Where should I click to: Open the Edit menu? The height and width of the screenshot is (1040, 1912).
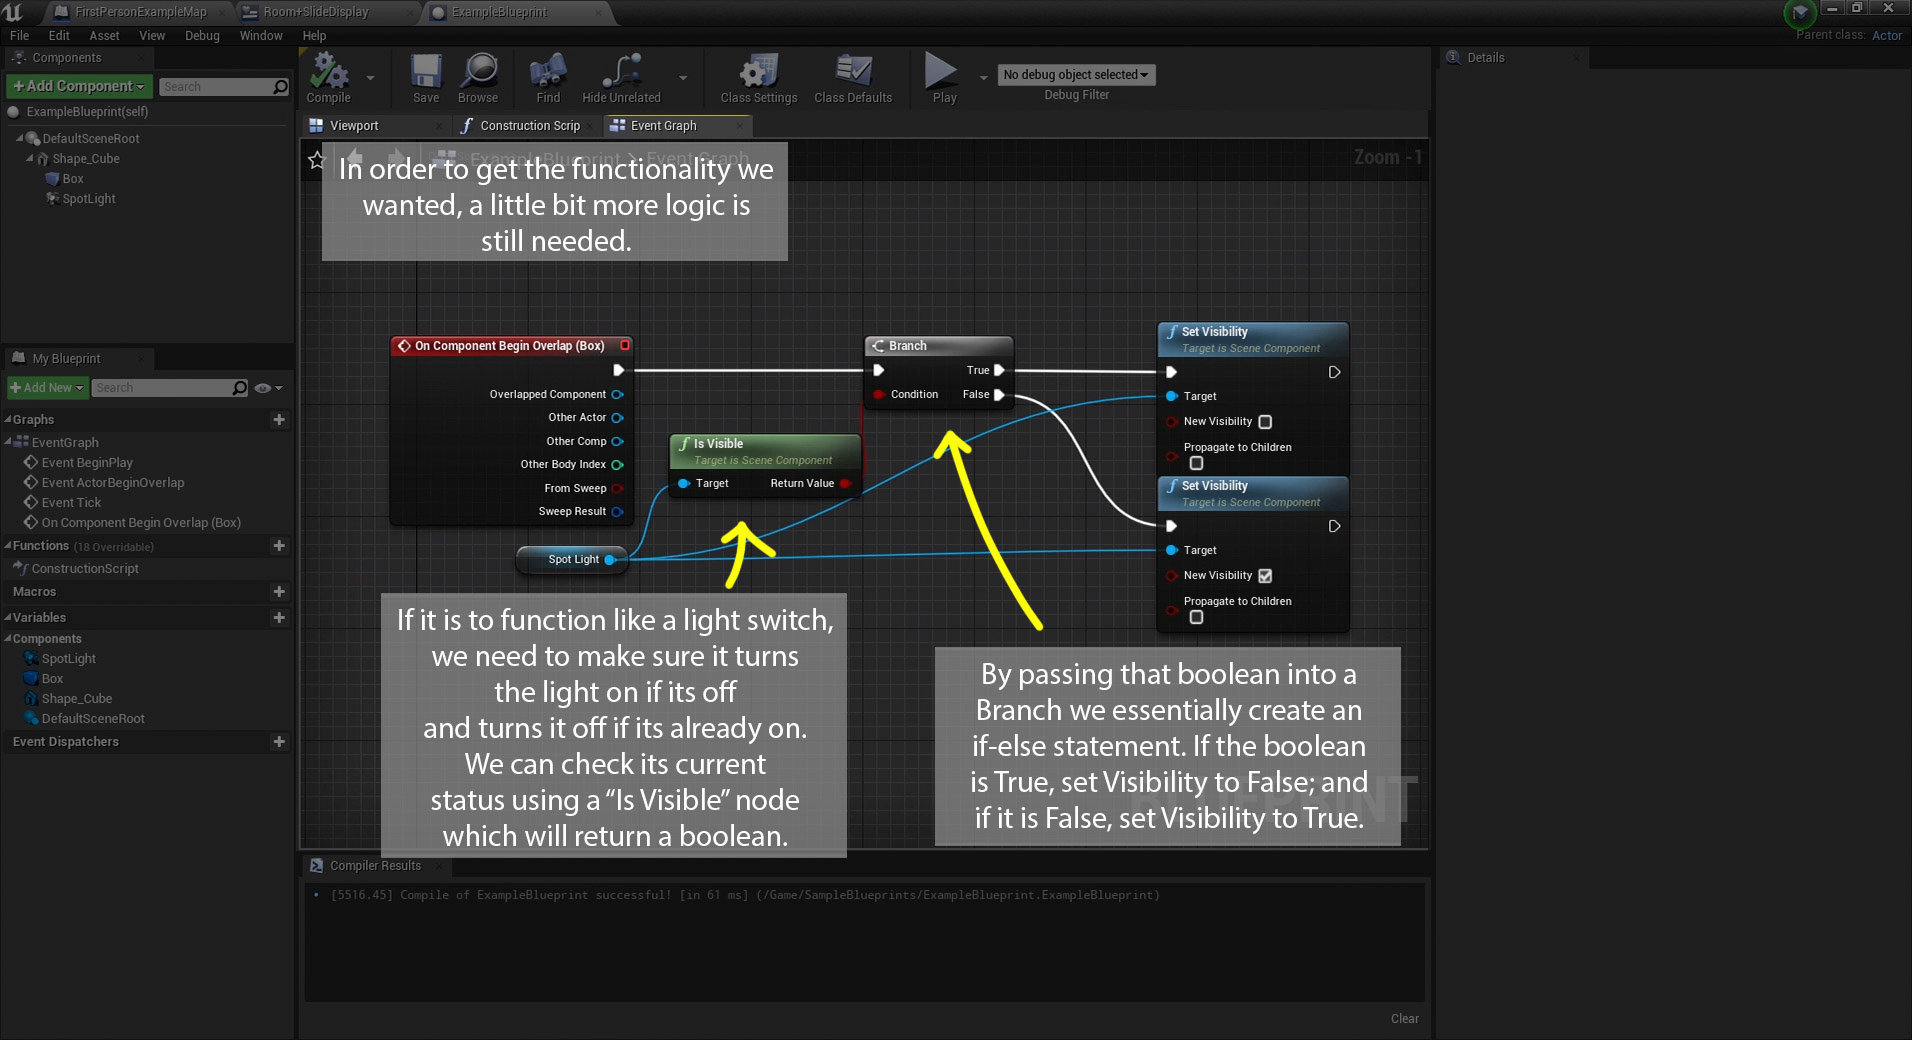59,36
